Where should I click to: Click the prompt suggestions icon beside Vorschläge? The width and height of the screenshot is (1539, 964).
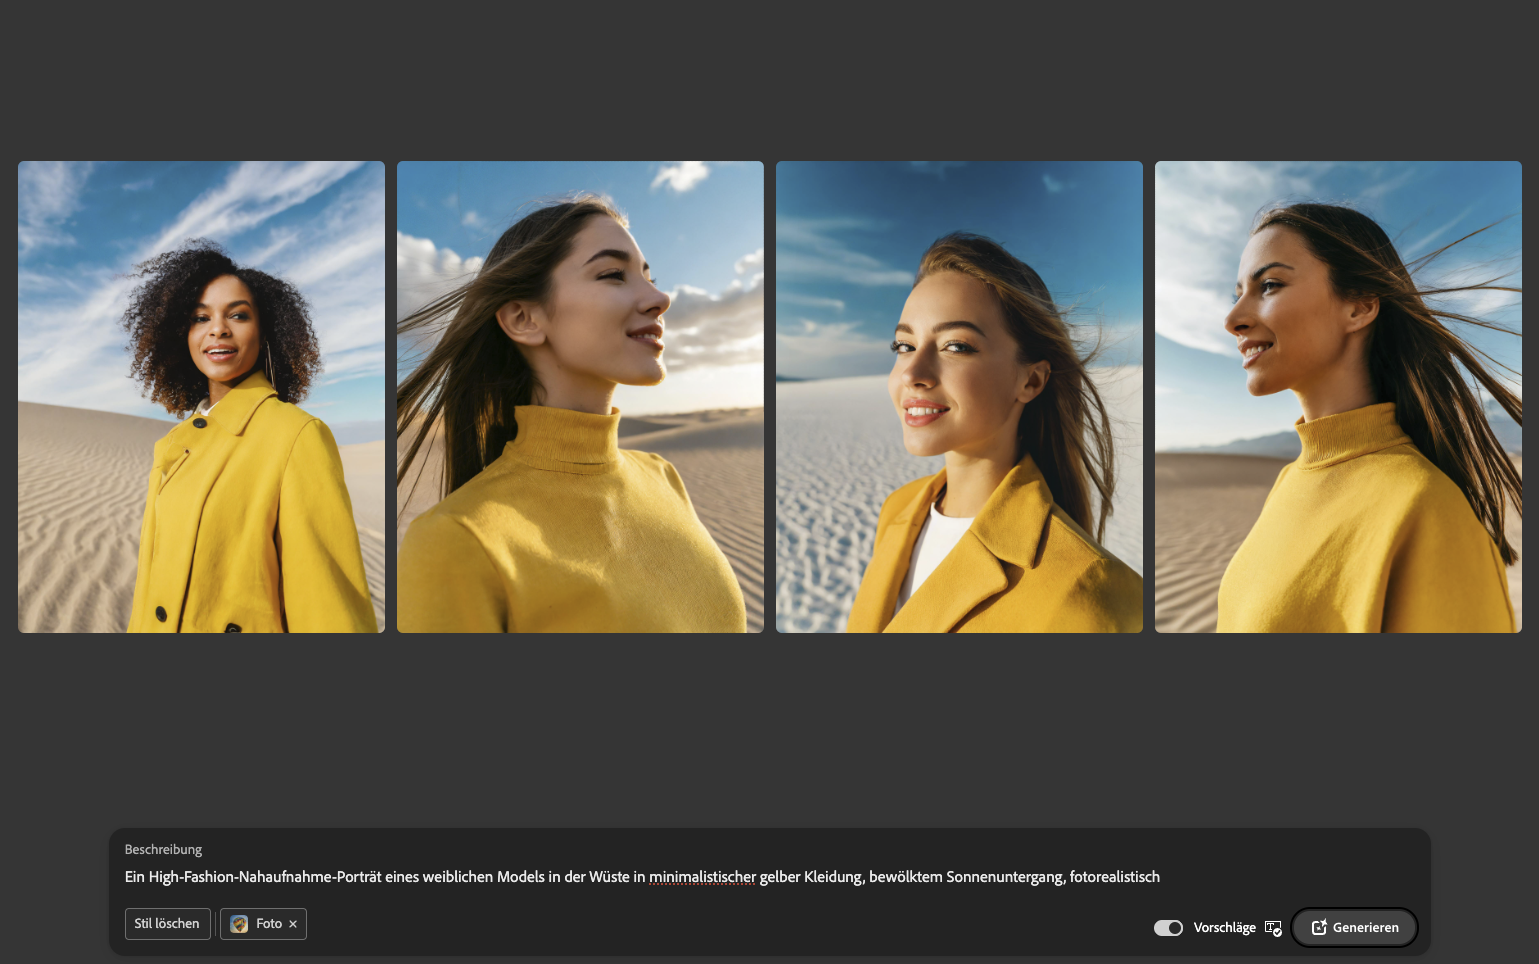tap(1273, 928)
